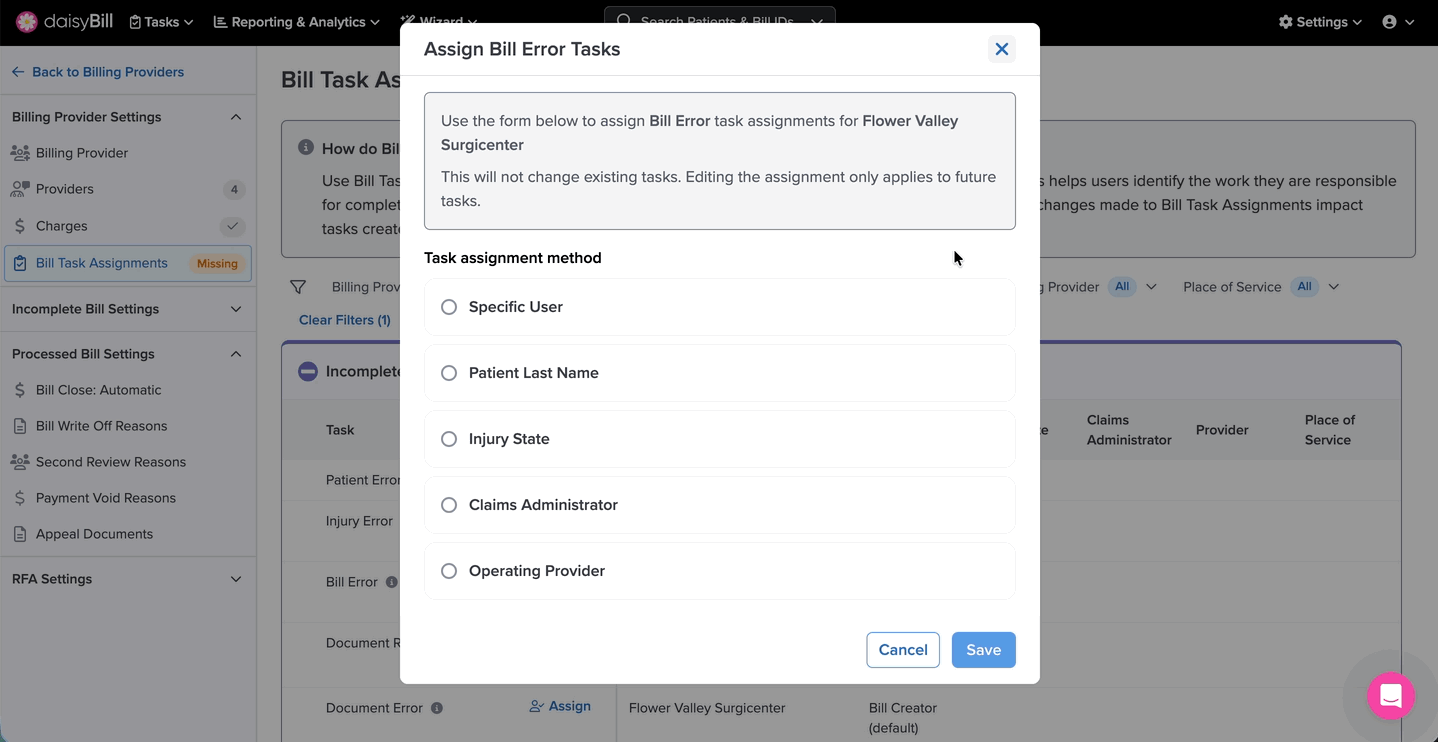Choose the Claims Administrator radio option
1438x742 pixels.
(x=449, y=505)
